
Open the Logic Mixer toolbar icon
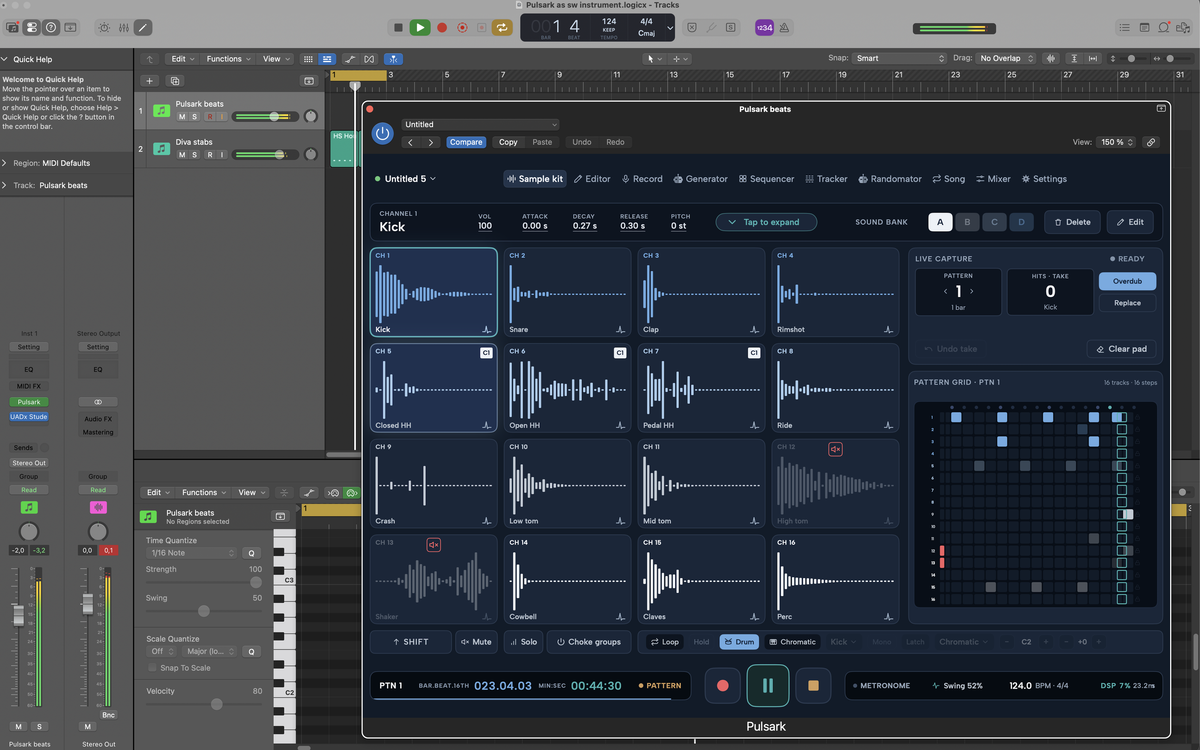[x=124, y=28]
